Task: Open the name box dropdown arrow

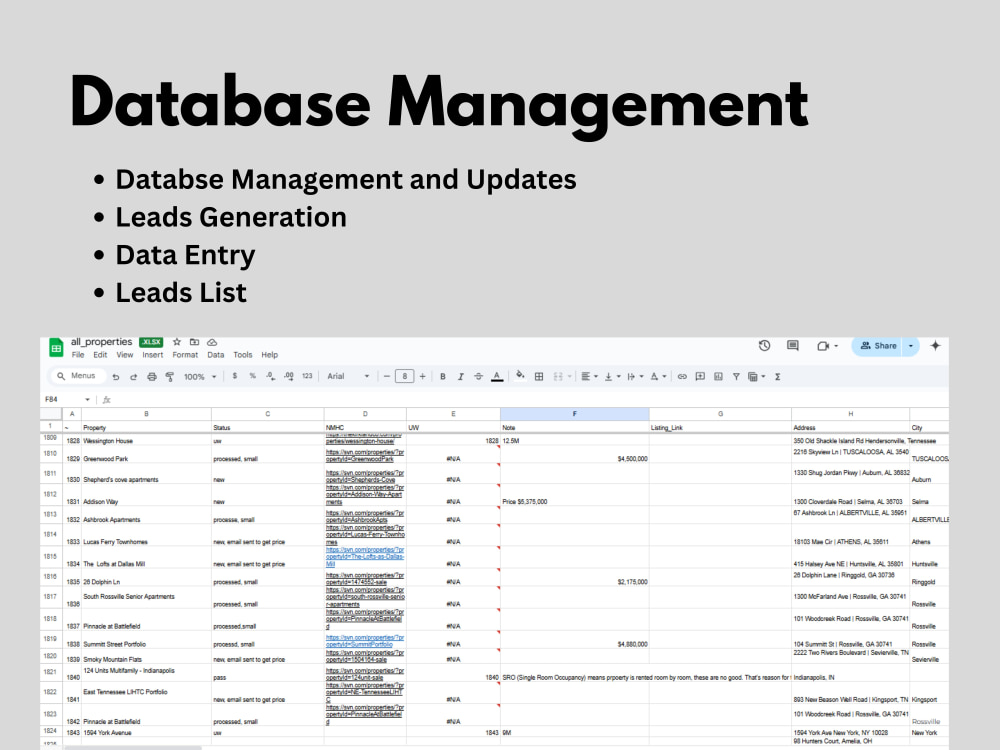Action: pos(87,400)
